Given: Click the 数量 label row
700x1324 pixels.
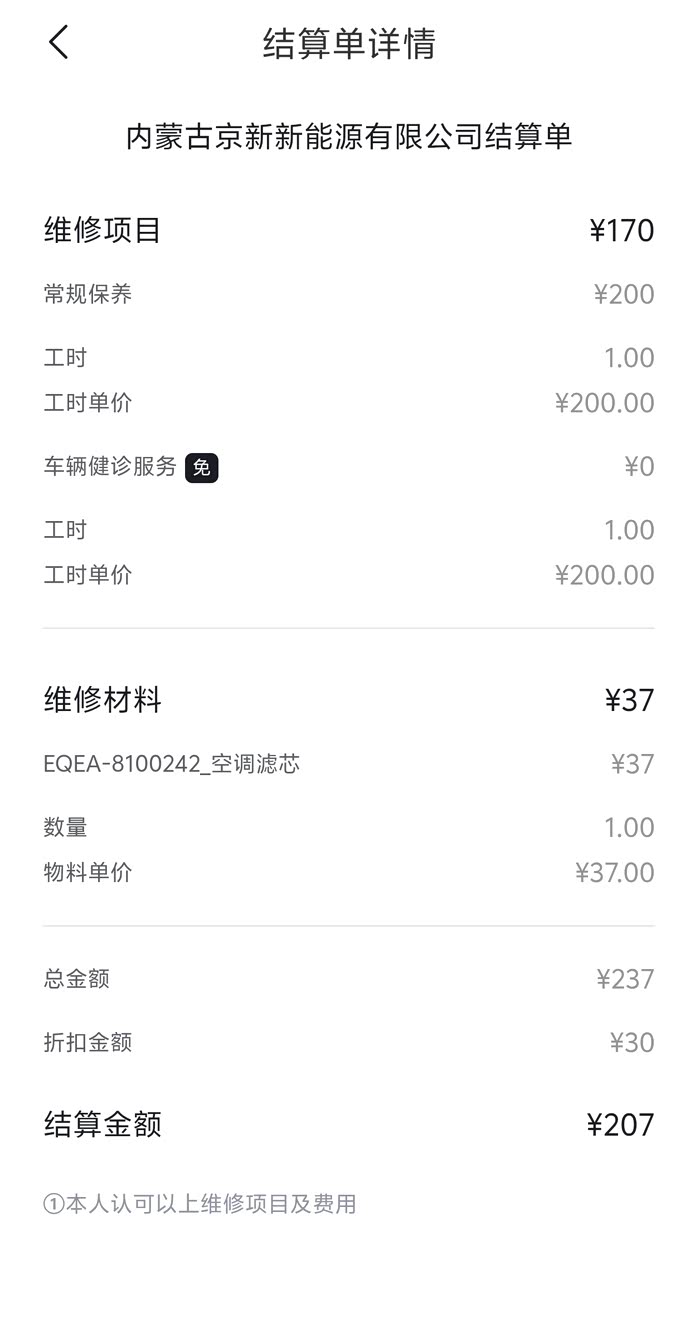Looking at the screenshot, I should click(66, 827).
